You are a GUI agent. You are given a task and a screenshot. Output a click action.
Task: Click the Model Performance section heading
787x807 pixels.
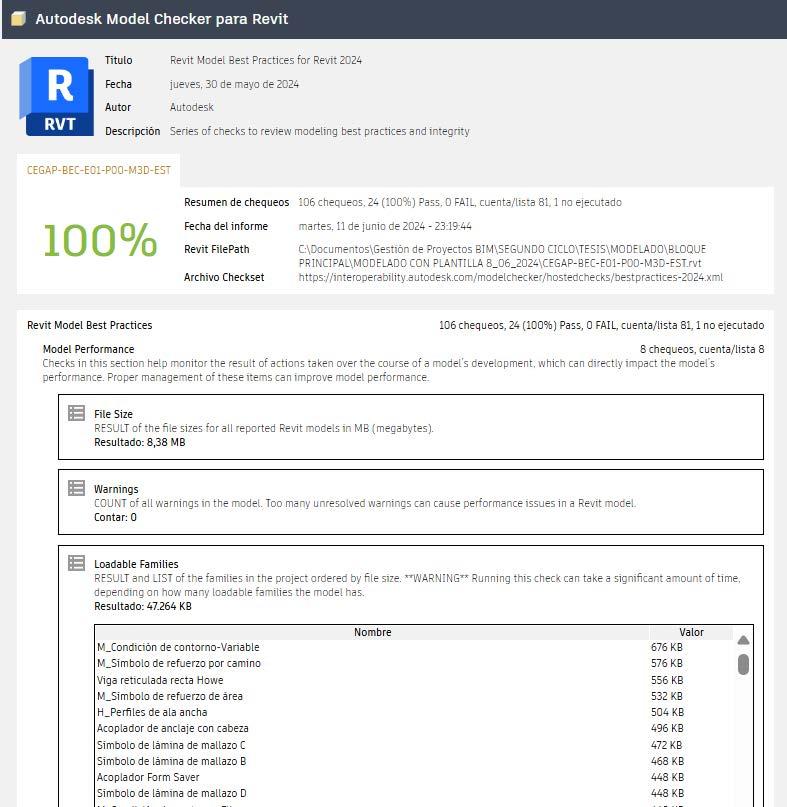coord(88,349)
